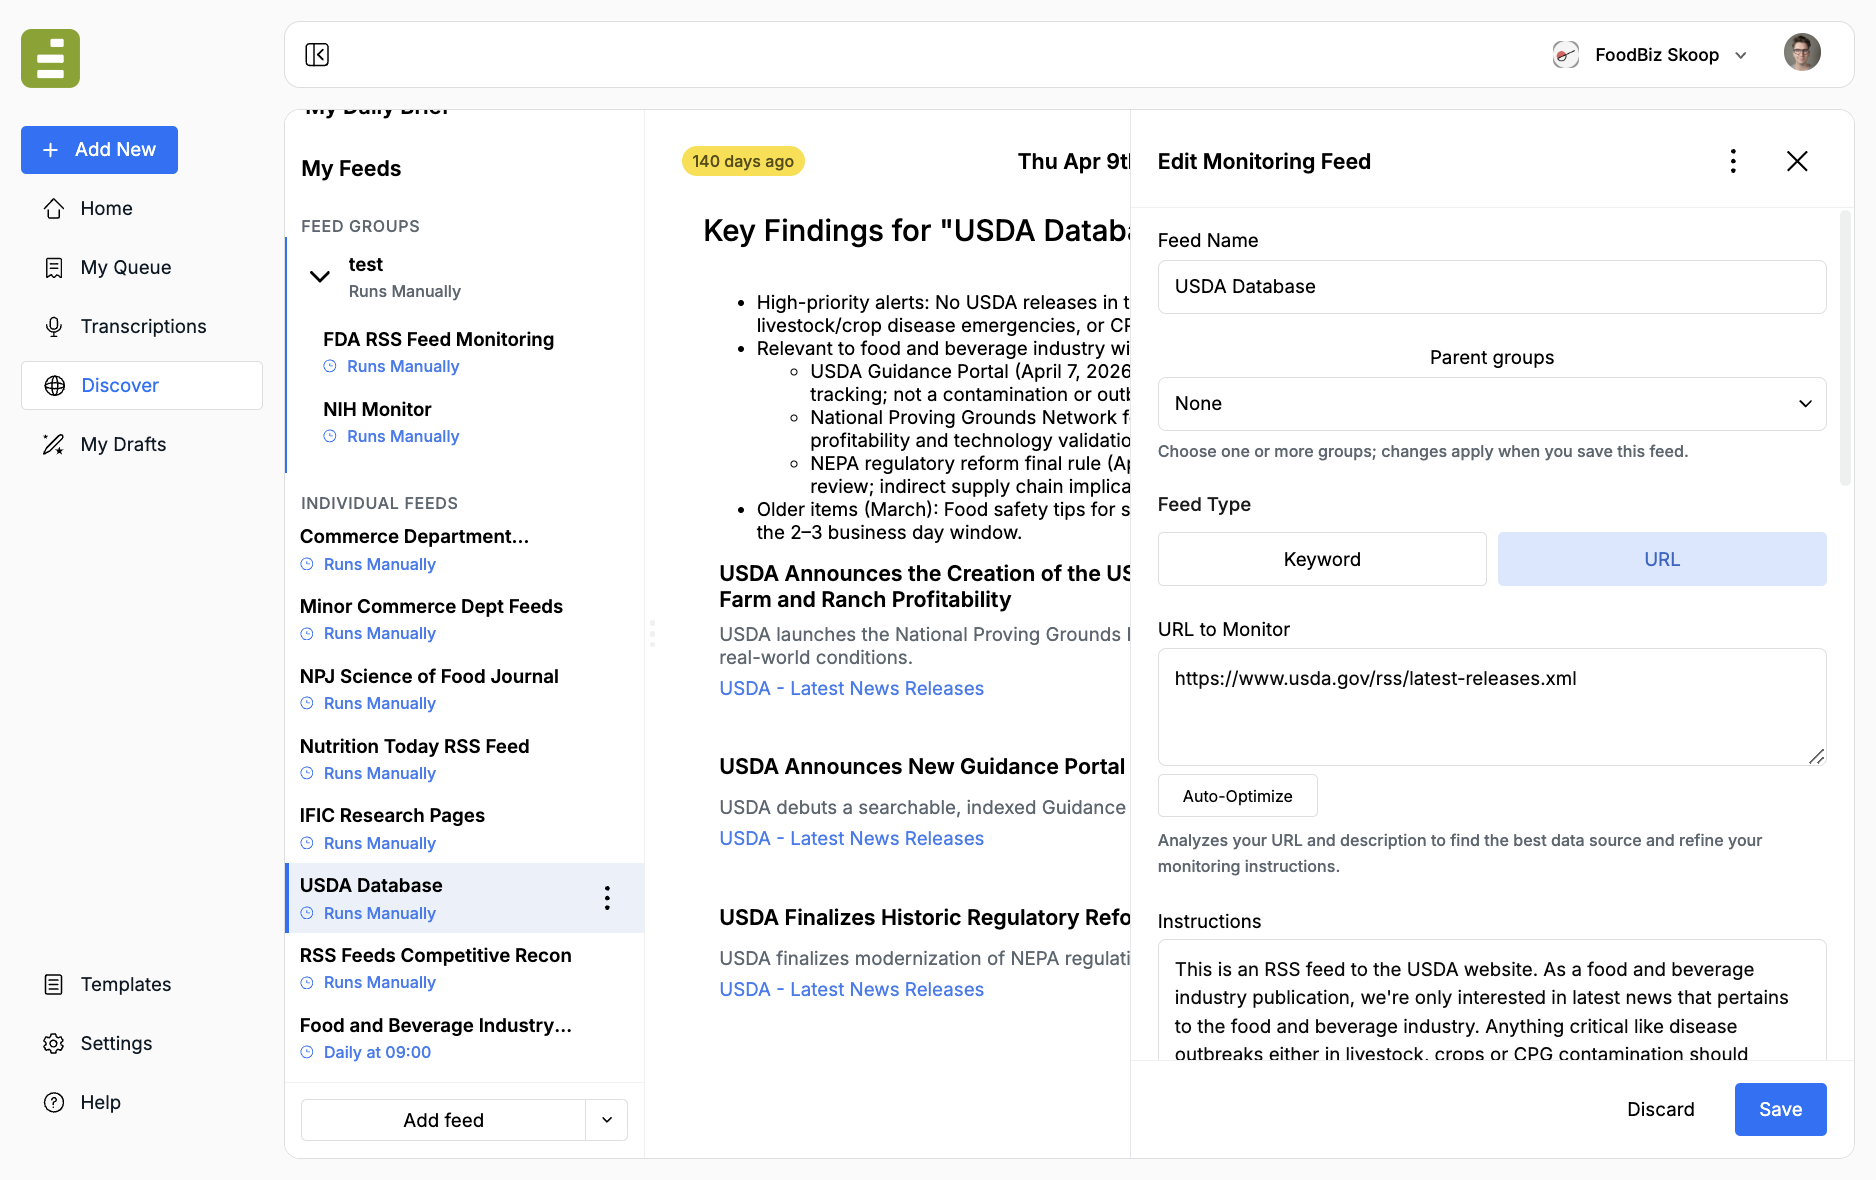Open link under Farm and Ranch Profitability article

[x=852, y=688]
